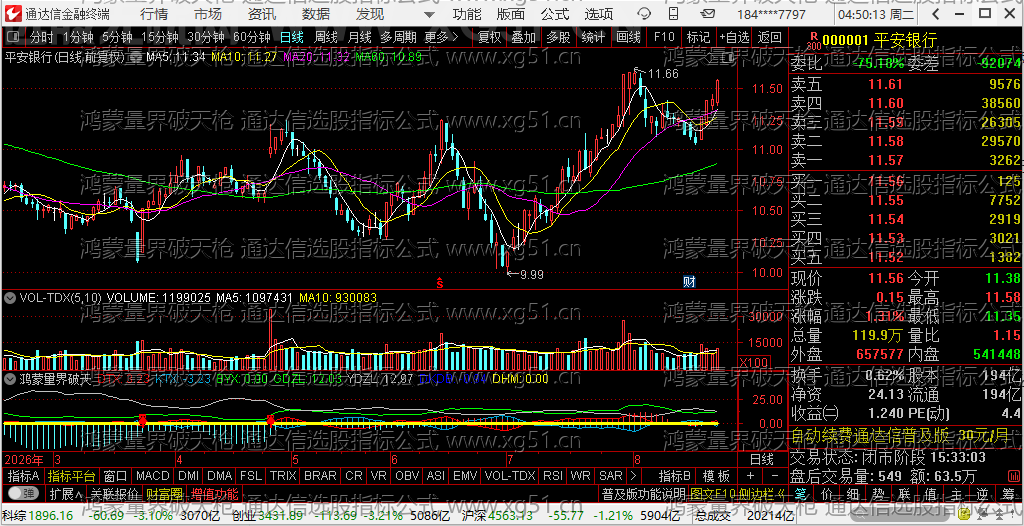Open the 行情 menu
Viewport: 1024px width, 526px height.
click(153, 14)
